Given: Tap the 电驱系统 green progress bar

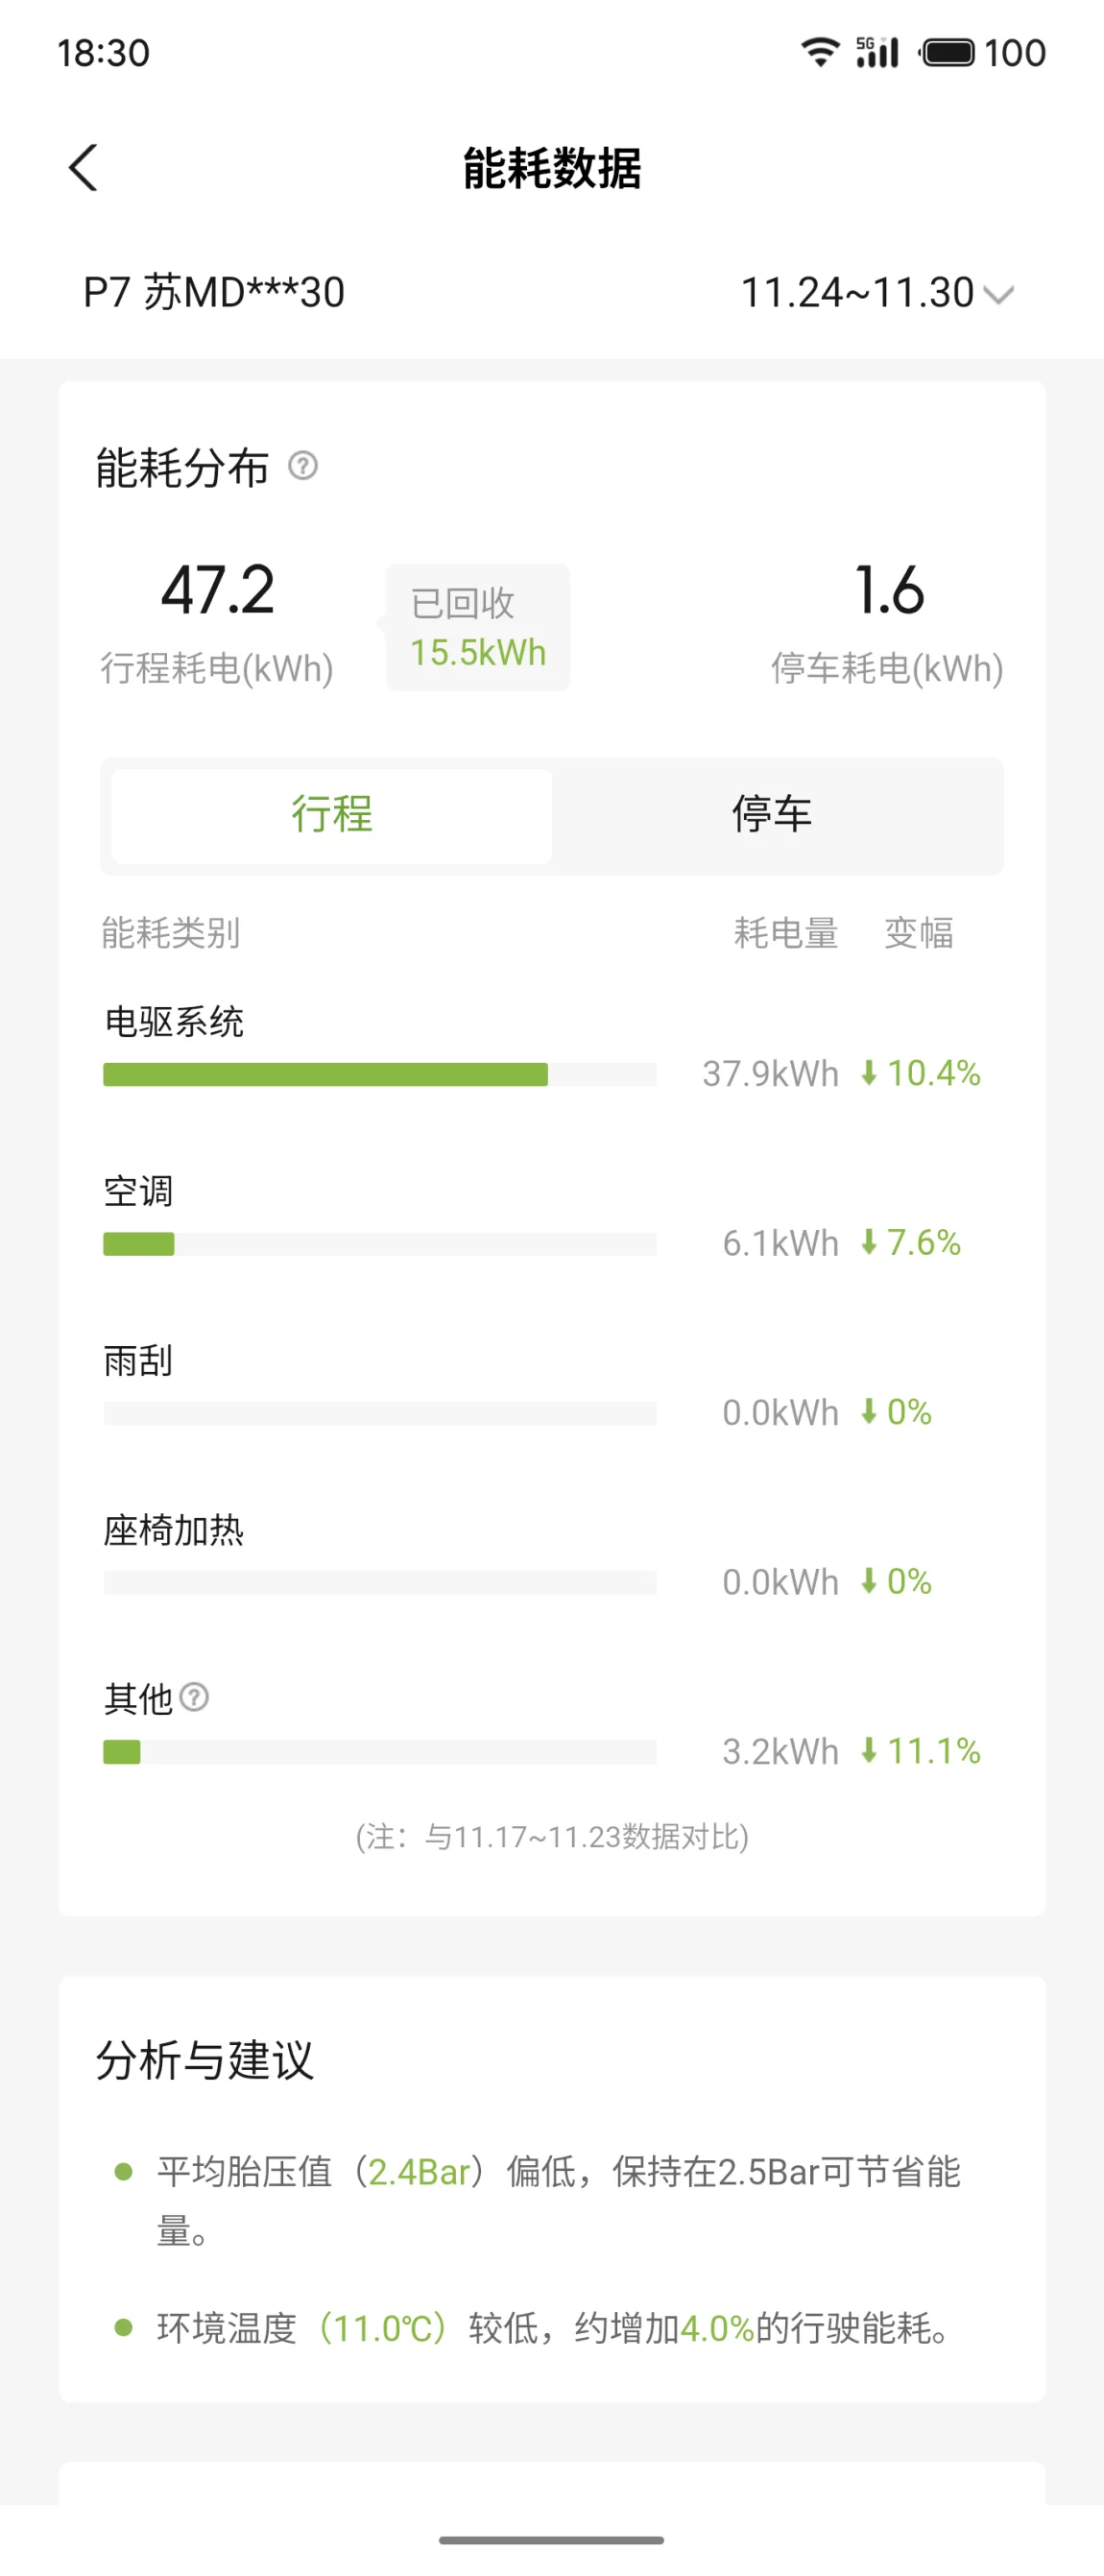Looking at the screenshot, I should (325, 1074).
